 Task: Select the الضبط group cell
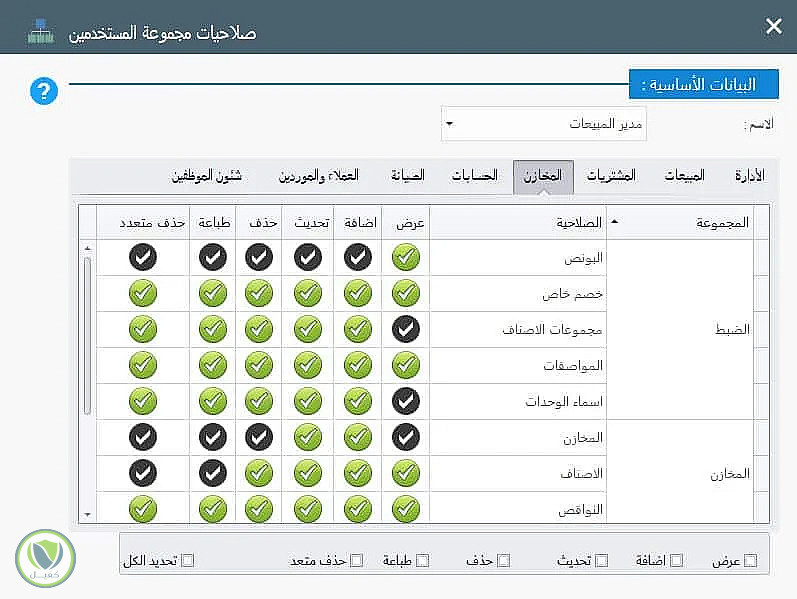681,330
